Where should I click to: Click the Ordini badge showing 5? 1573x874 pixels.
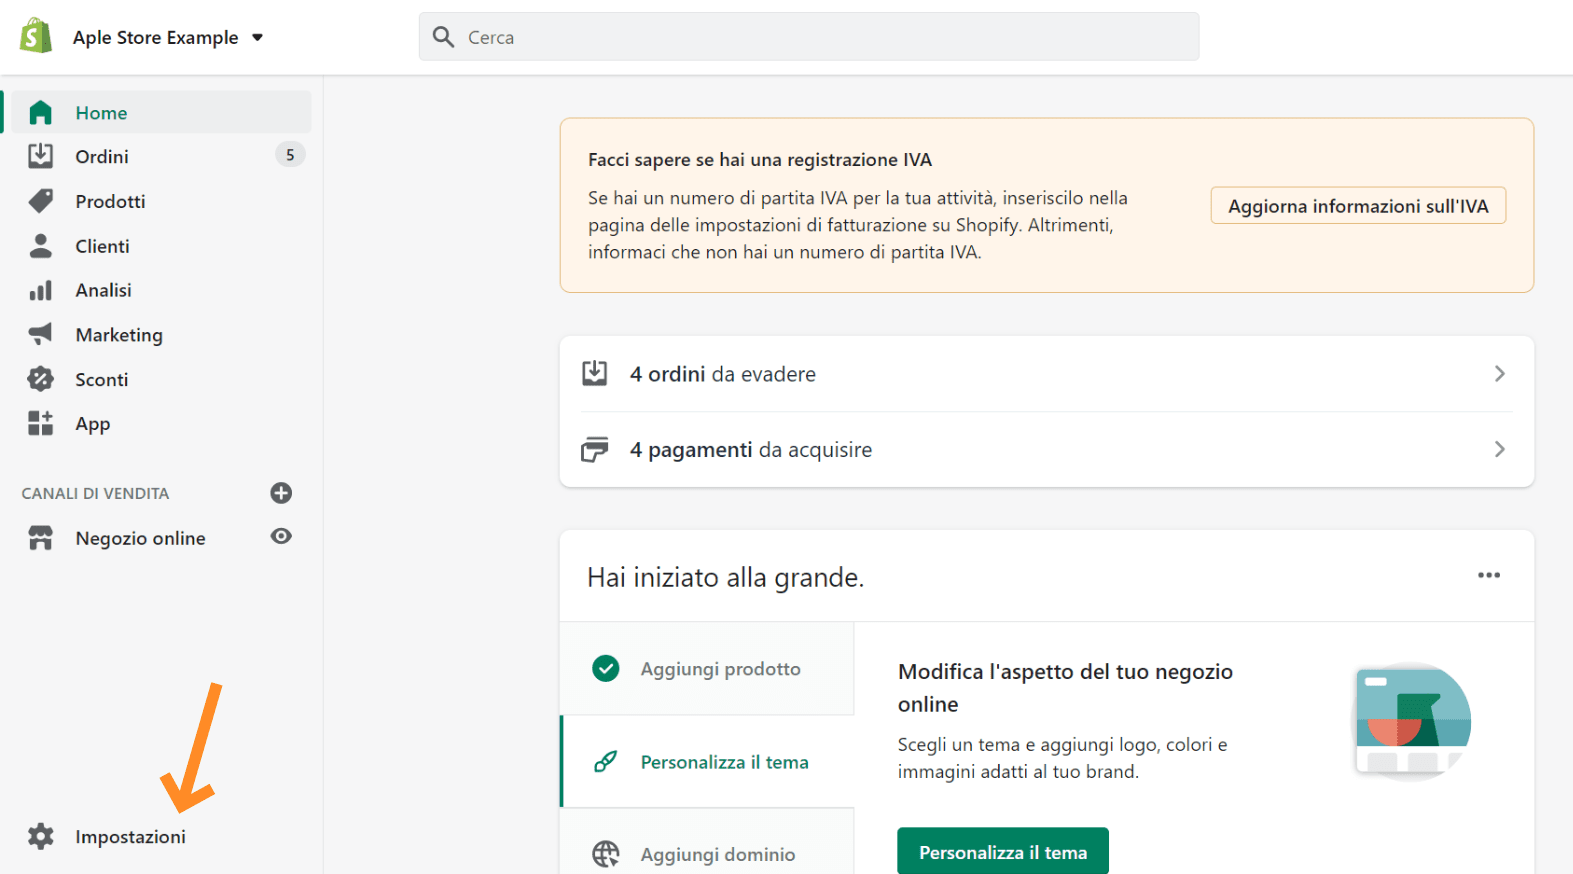pos(290,155)
